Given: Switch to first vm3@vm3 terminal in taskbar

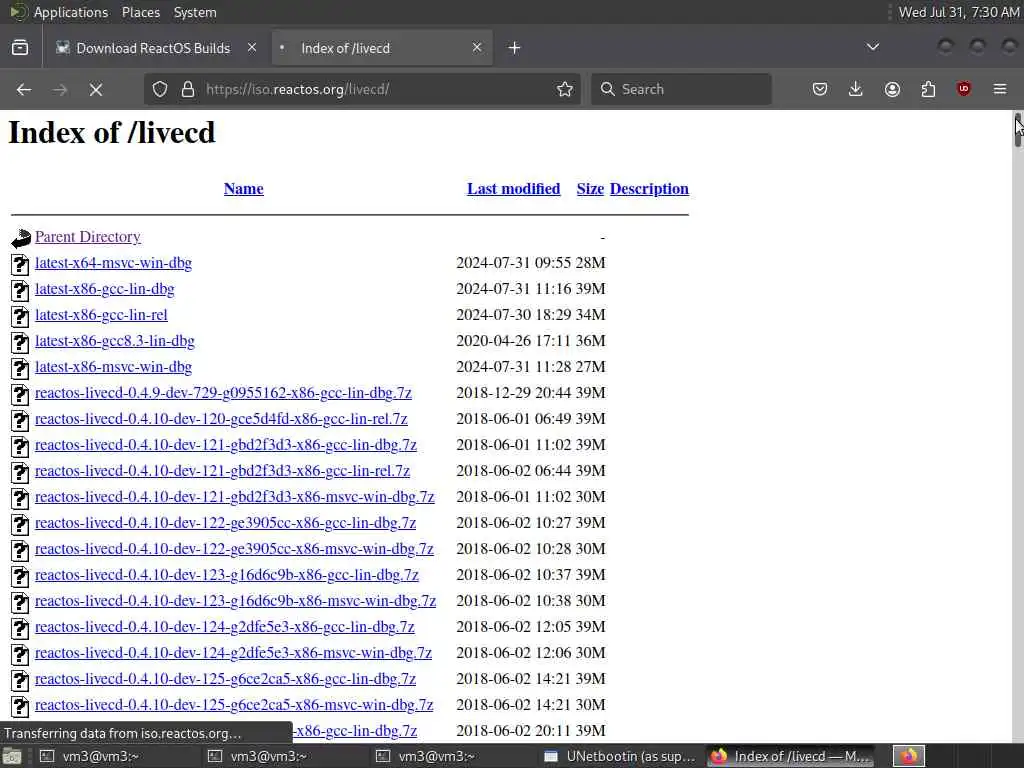Looking at the screenshot, I should pyautogui.click(x=90, y=756).
